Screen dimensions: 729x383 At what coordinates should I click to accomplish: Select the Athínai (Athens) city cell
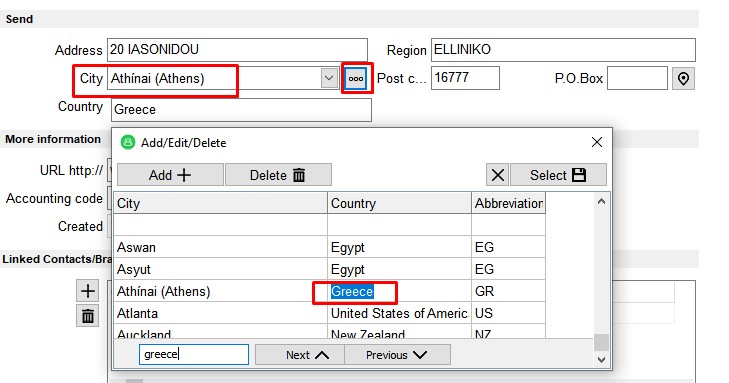[220, 291]
